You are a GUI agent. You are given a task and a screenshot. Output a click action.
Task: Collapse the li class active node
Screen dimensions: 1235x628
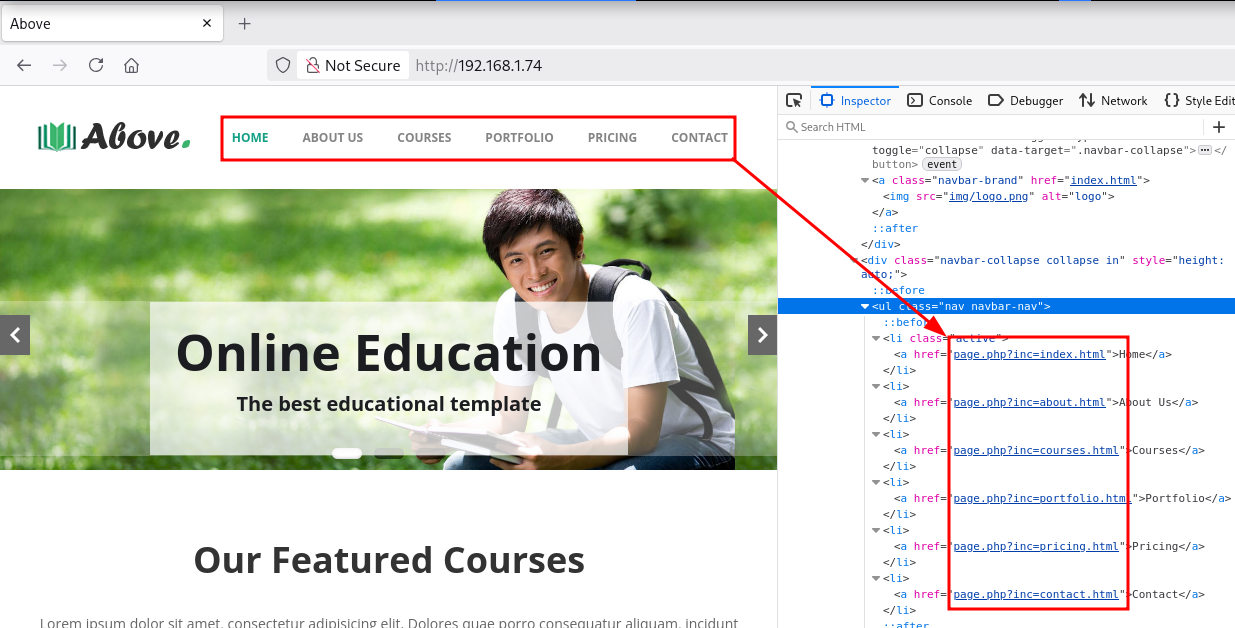tap(876, 339)
